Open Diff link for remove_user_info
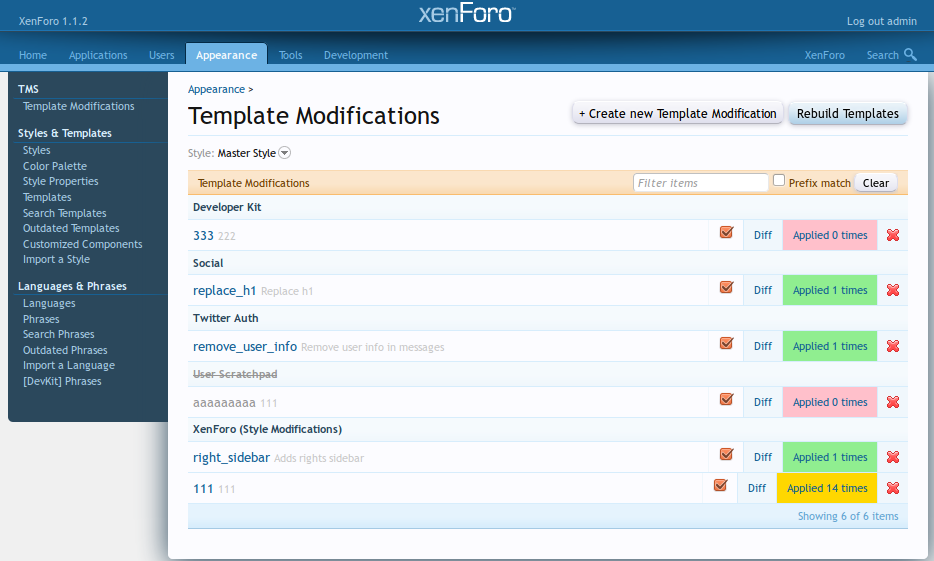The width and height of the screenshot is (934, 561). (763, 346)
